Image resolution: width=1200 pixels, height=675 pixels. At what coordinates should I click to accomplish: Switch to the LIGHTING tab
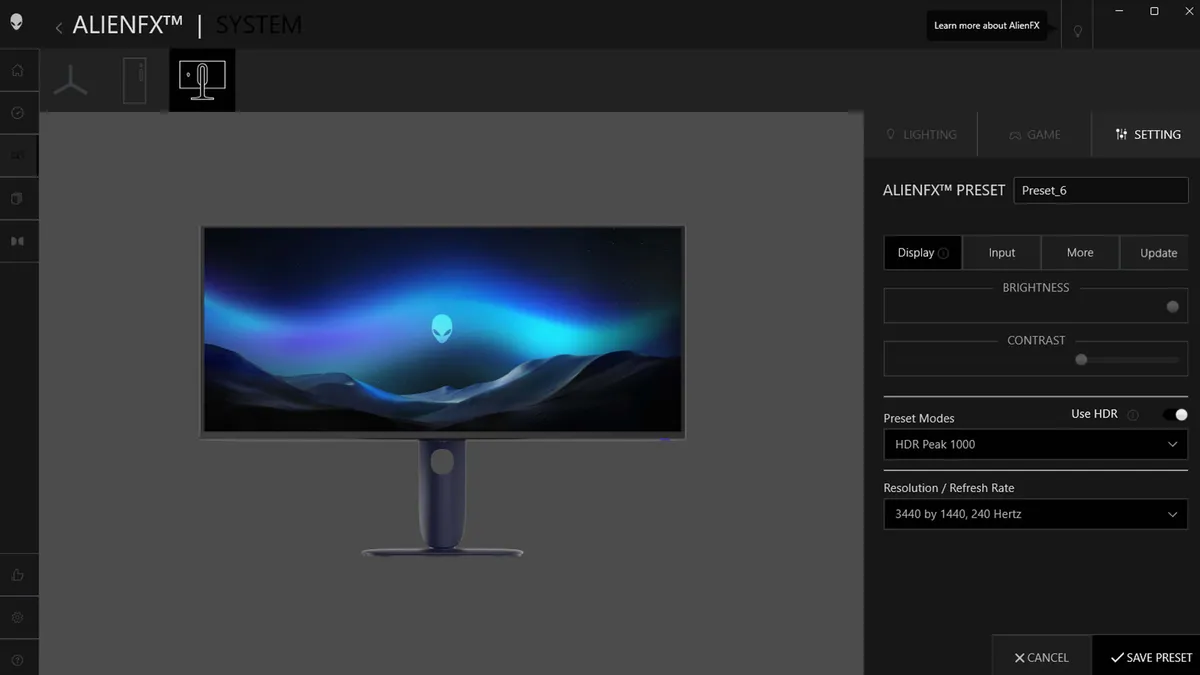[921, 134]
